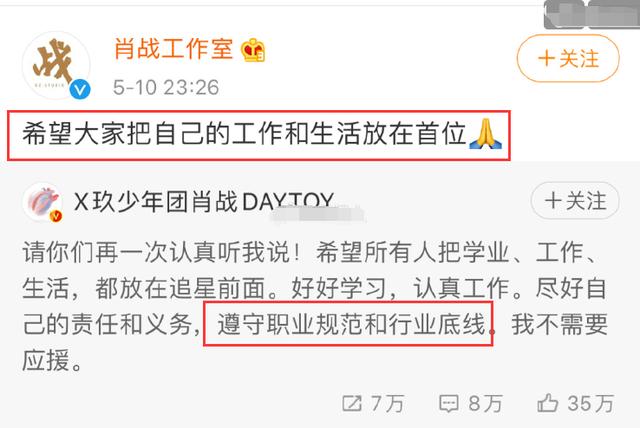640x428 pixels.
Task: Click the praying hands emoji
Action: click(485, 133)
